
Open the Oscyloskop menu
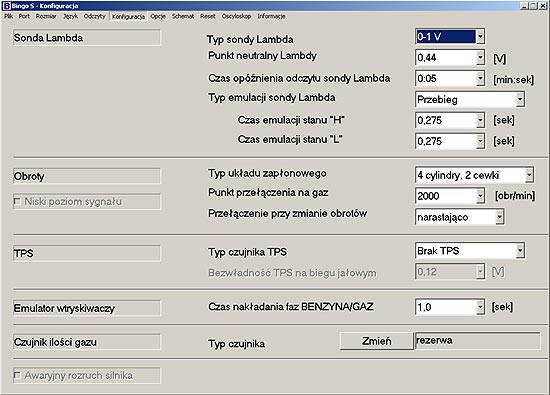pyautogui.click(x=236, y=16)
